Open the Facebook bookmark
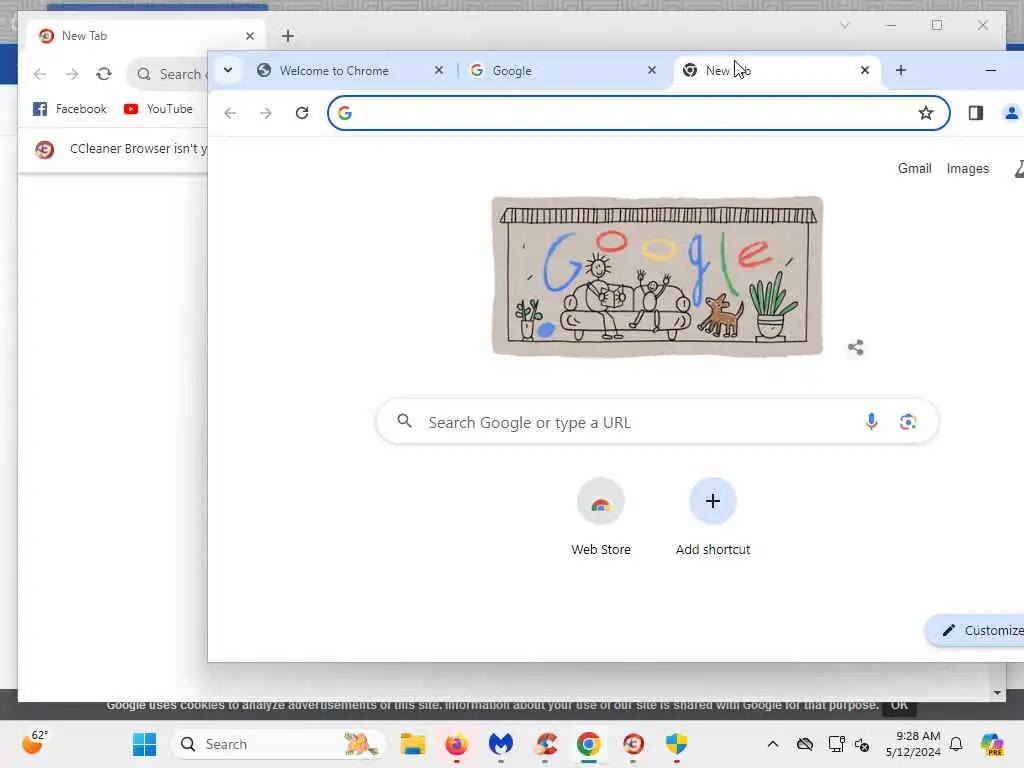This screenshot has height=768, width=1024. coord(69,109)
